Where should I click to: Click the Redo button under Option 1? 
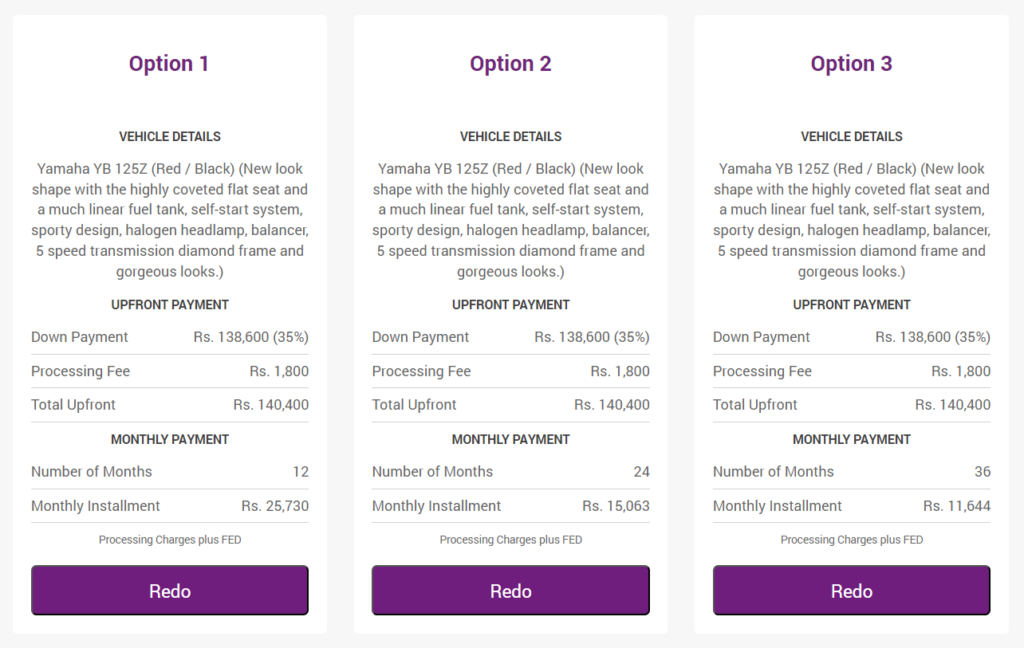(x=170, y=591)
